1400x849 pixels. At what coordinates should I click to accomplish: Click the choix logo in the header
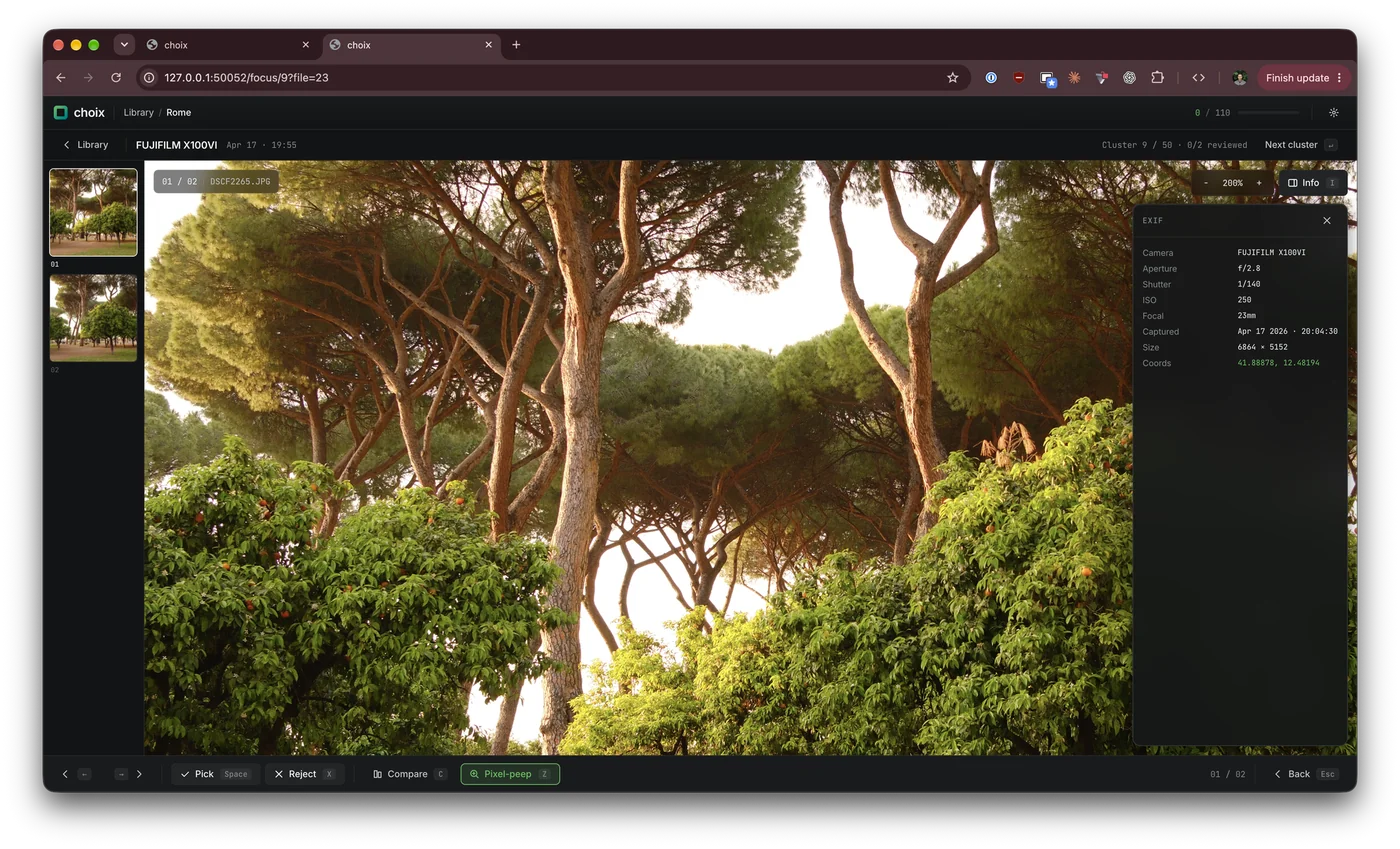(79, 113)
